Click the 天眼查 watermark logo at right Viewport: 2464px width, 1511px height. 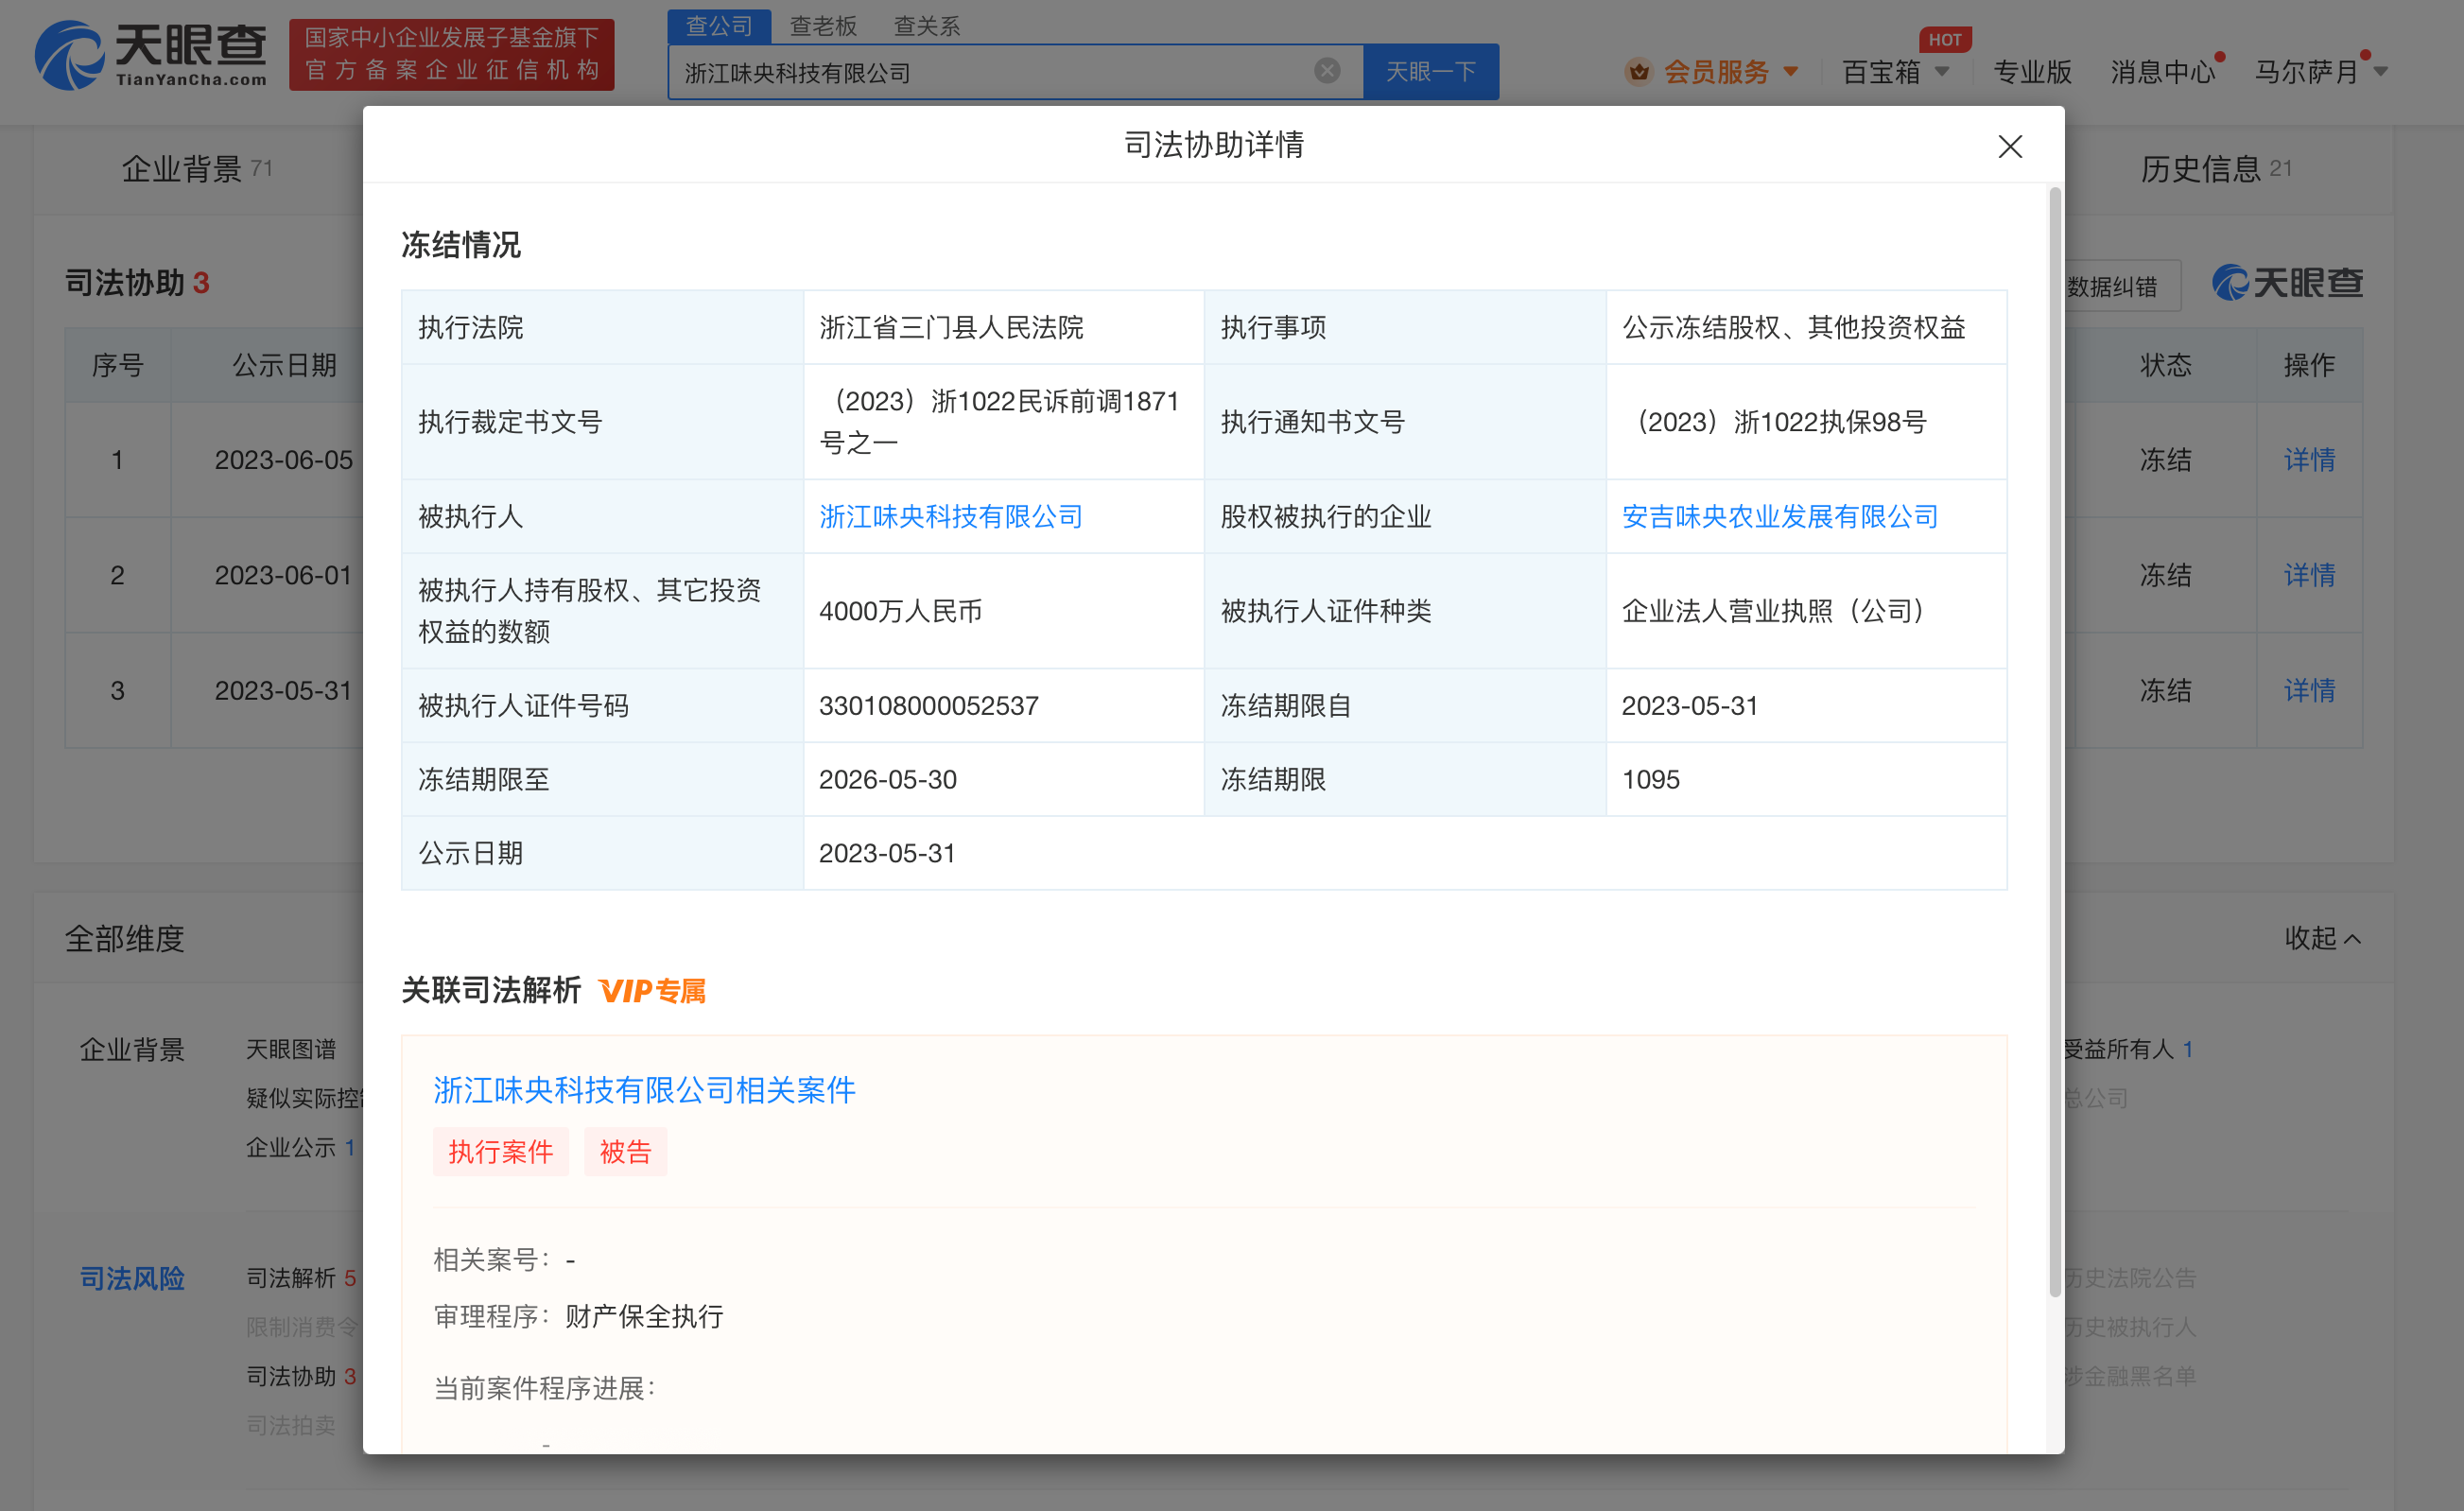pos(2287,284)
